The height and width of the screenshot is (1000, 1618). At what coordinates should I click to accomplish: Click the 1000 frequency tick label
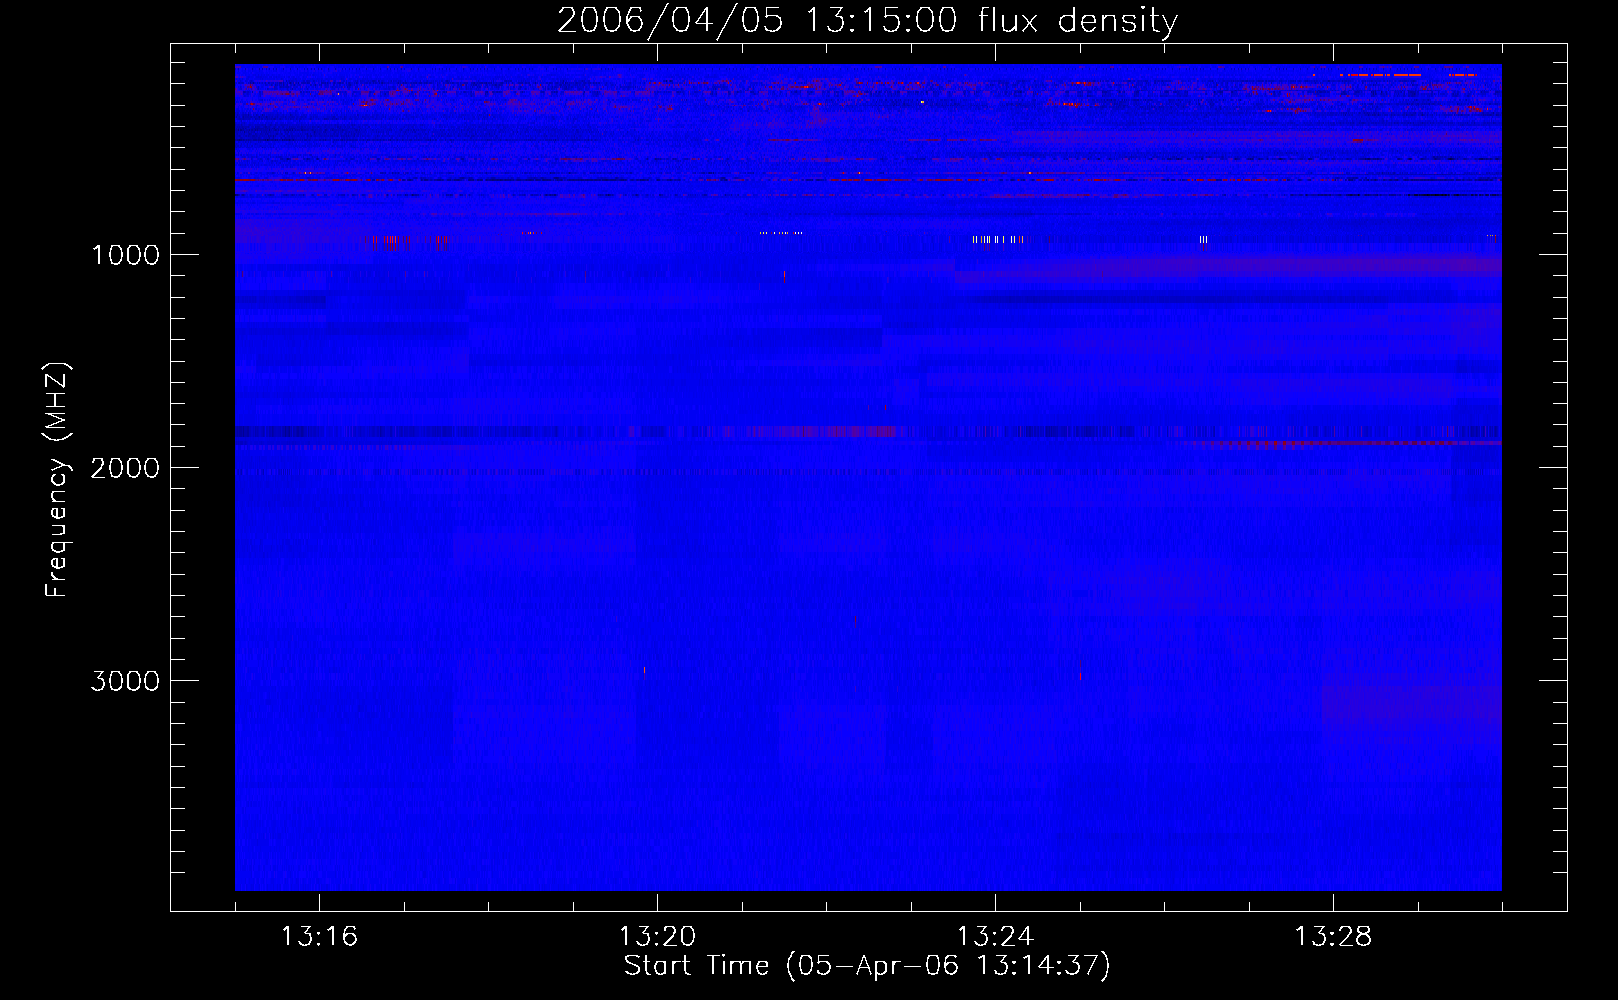pyautogui.click(x=125, y=255)
